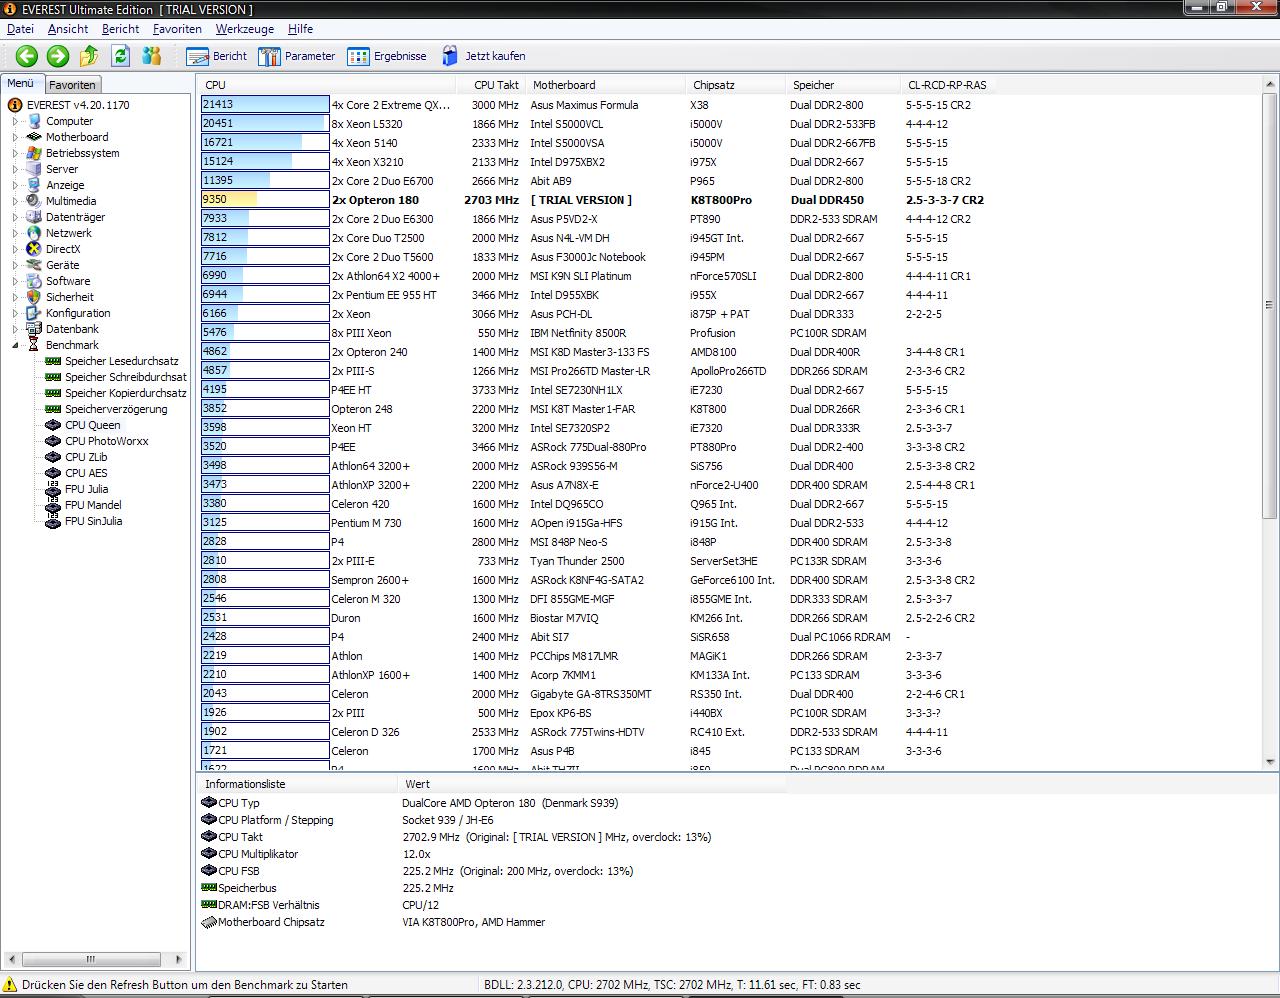
Task: Expand the Motherboard tree node
Action: pyautogui.click(x=15, y=137)
